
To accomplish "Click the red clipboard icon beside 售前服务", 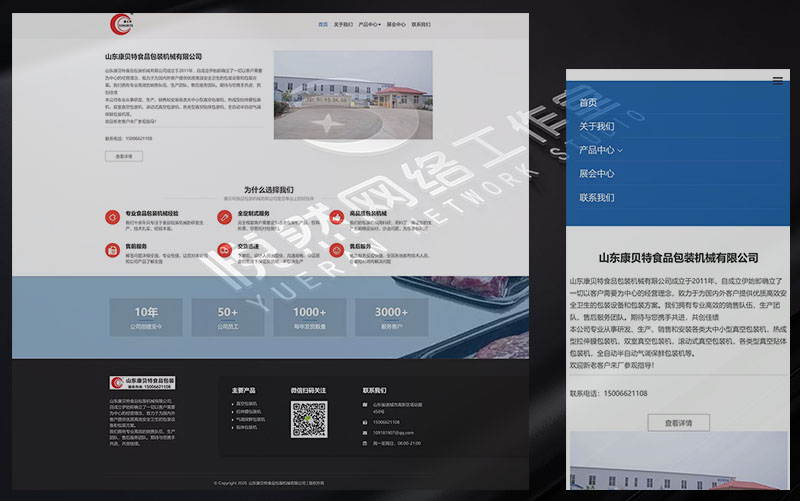I will click(112, 250).
